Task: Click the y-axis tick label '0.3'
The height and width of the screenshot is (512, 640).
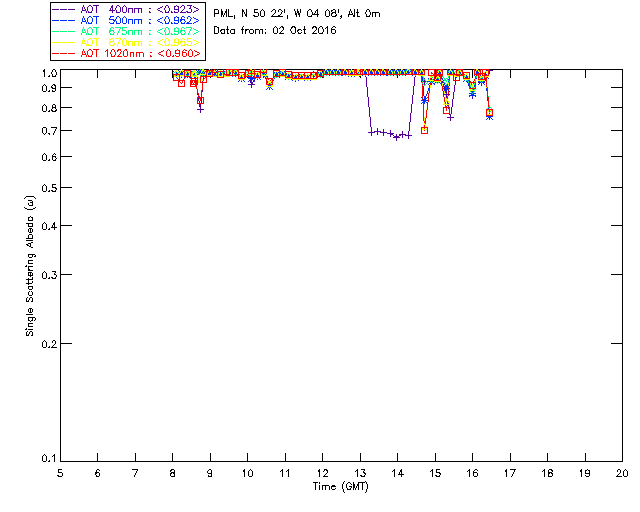Action: pyautogui.click(x=49, y=275)
